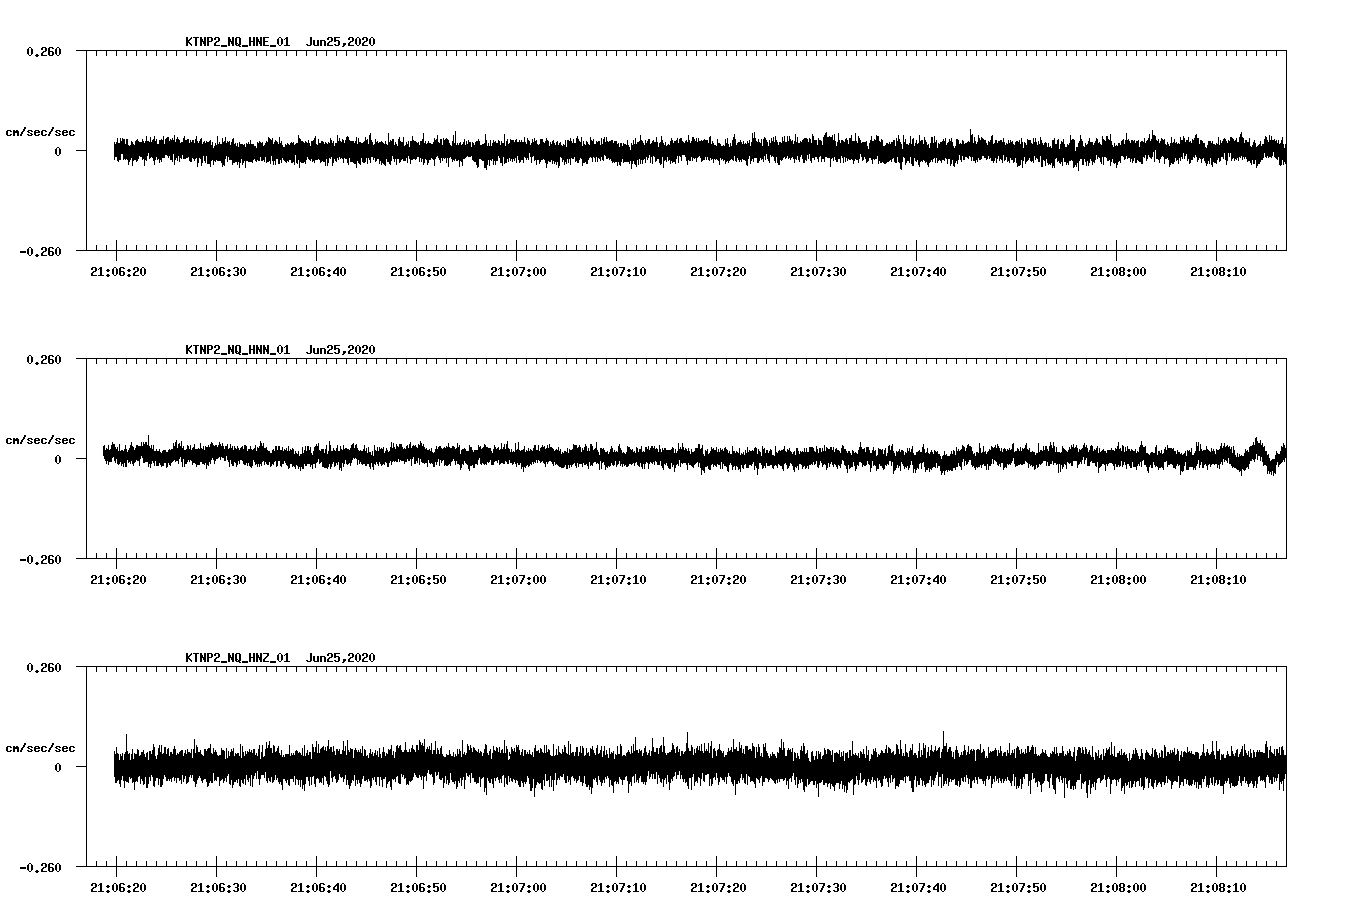Click the 21:07:40 time label under HNE plot

pos(918,272)
